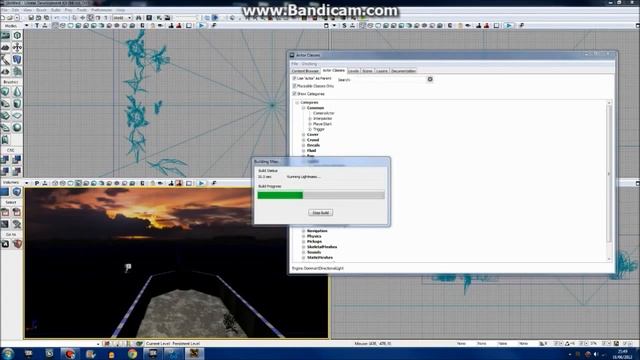Play level in top-right viewport
The height and width of the screenshot is (360, 640).
point(509,25)
